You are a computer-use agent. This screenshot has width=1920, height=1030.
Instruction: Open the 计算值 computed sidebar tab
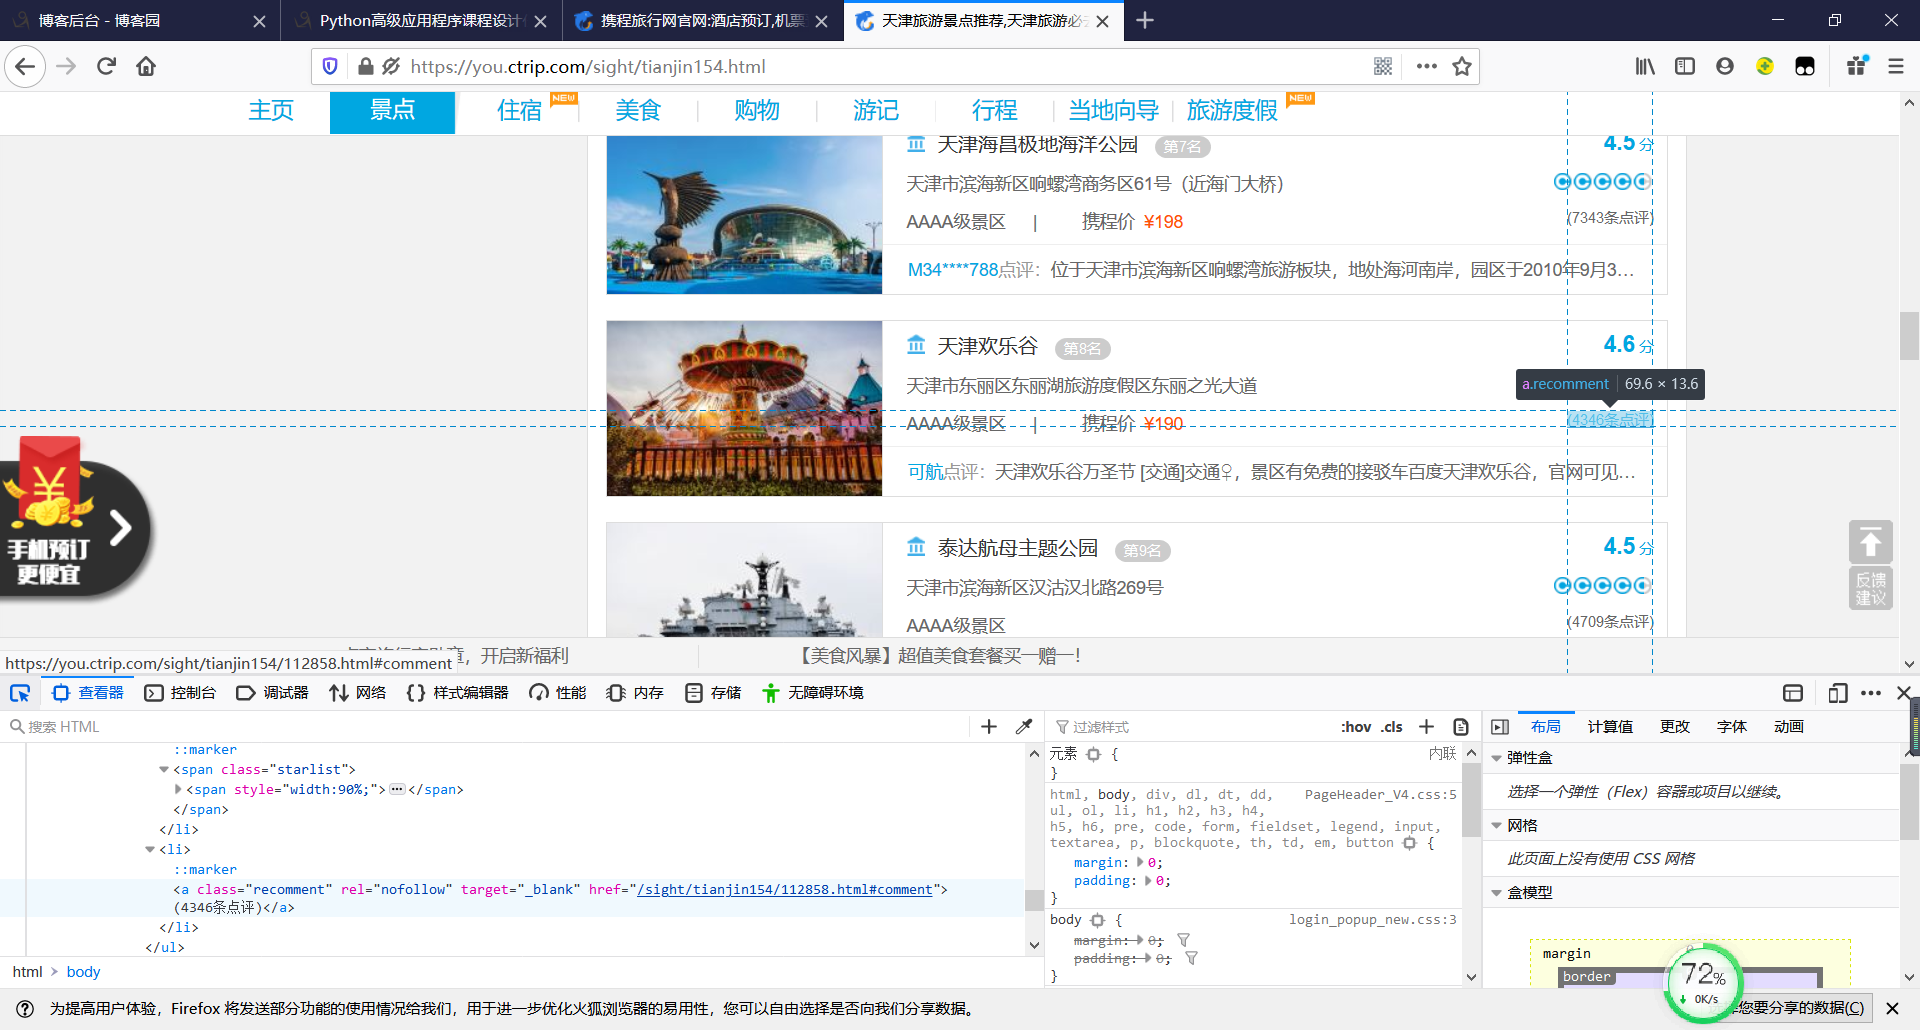(x=1610, y=727)
